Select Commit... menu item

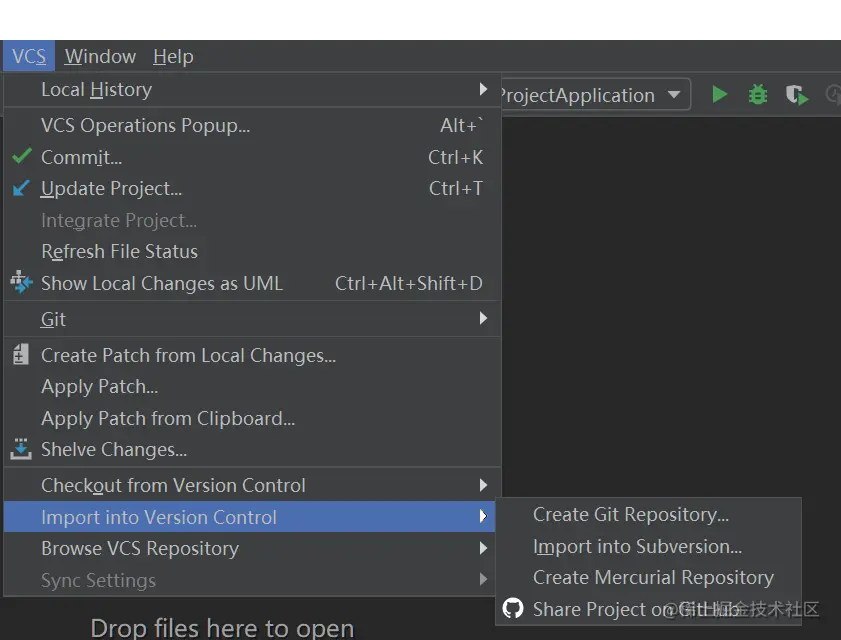(x=252, y=157)
